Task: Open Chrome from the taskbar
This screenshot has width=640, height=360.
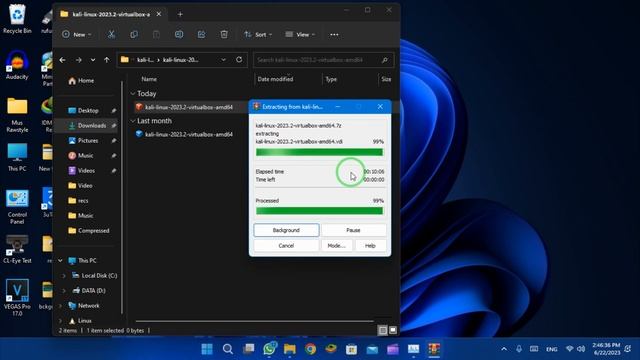Action: point(310,349)
